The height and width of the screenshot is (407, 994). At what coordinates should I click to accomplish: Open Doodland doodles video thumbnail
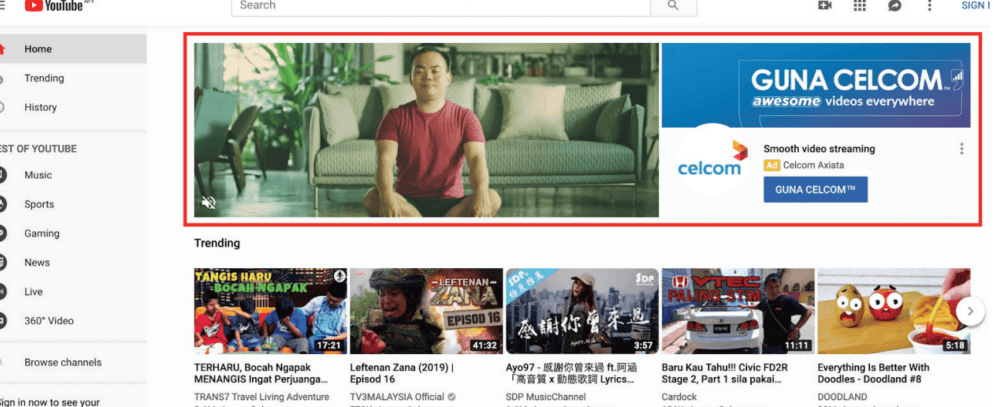click(x=894, y=311)
